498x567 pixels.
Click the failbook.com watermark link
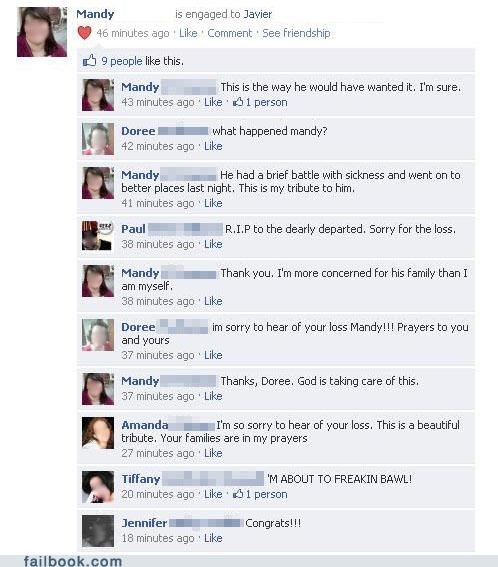point(73,561)
